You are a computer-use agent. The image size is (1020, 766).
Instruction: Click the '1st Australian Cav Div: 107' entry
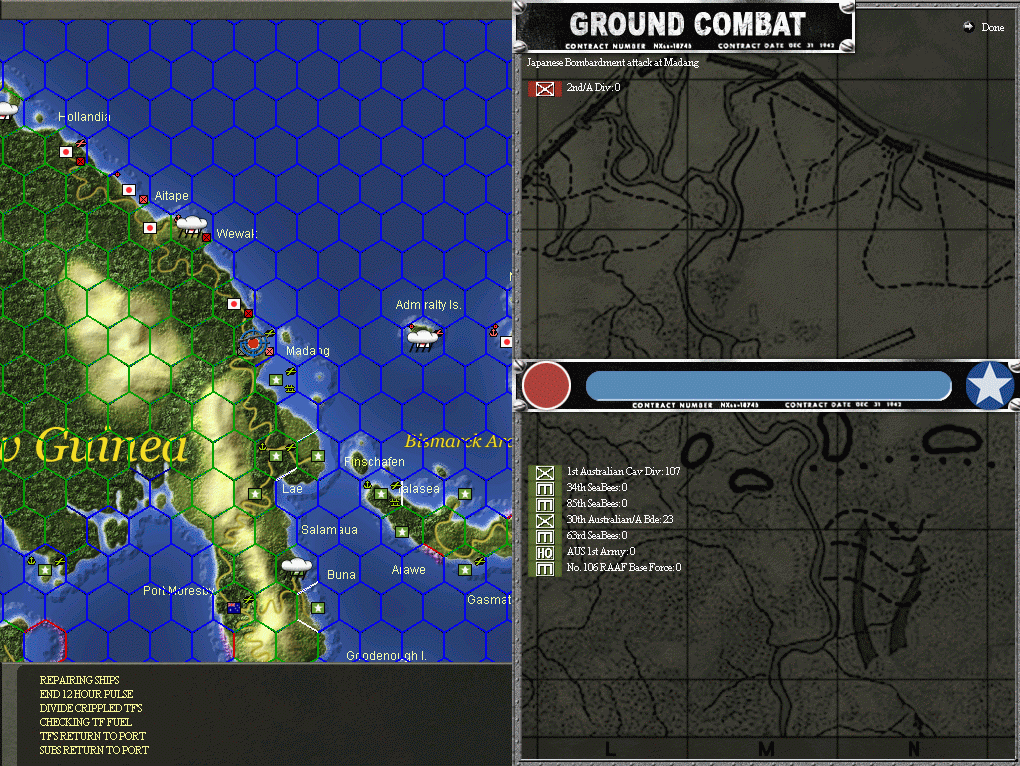623,471
